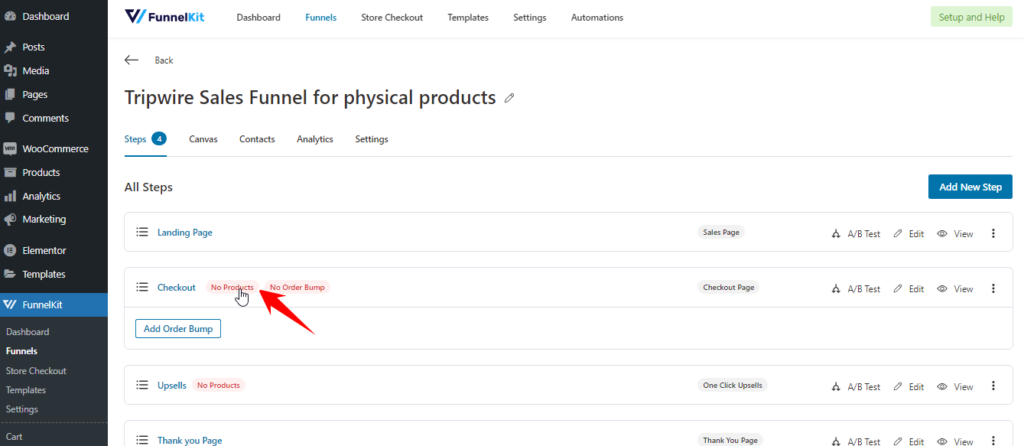Click drag handle icon of Upsells step
This screenshot has height=446, width=1024.
coord(142,385)
